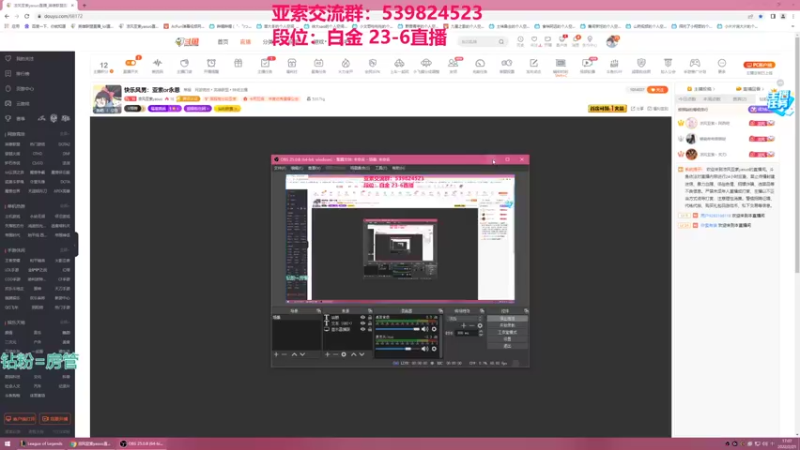
Task: Click share link above the video player
Action: point(637,109)
